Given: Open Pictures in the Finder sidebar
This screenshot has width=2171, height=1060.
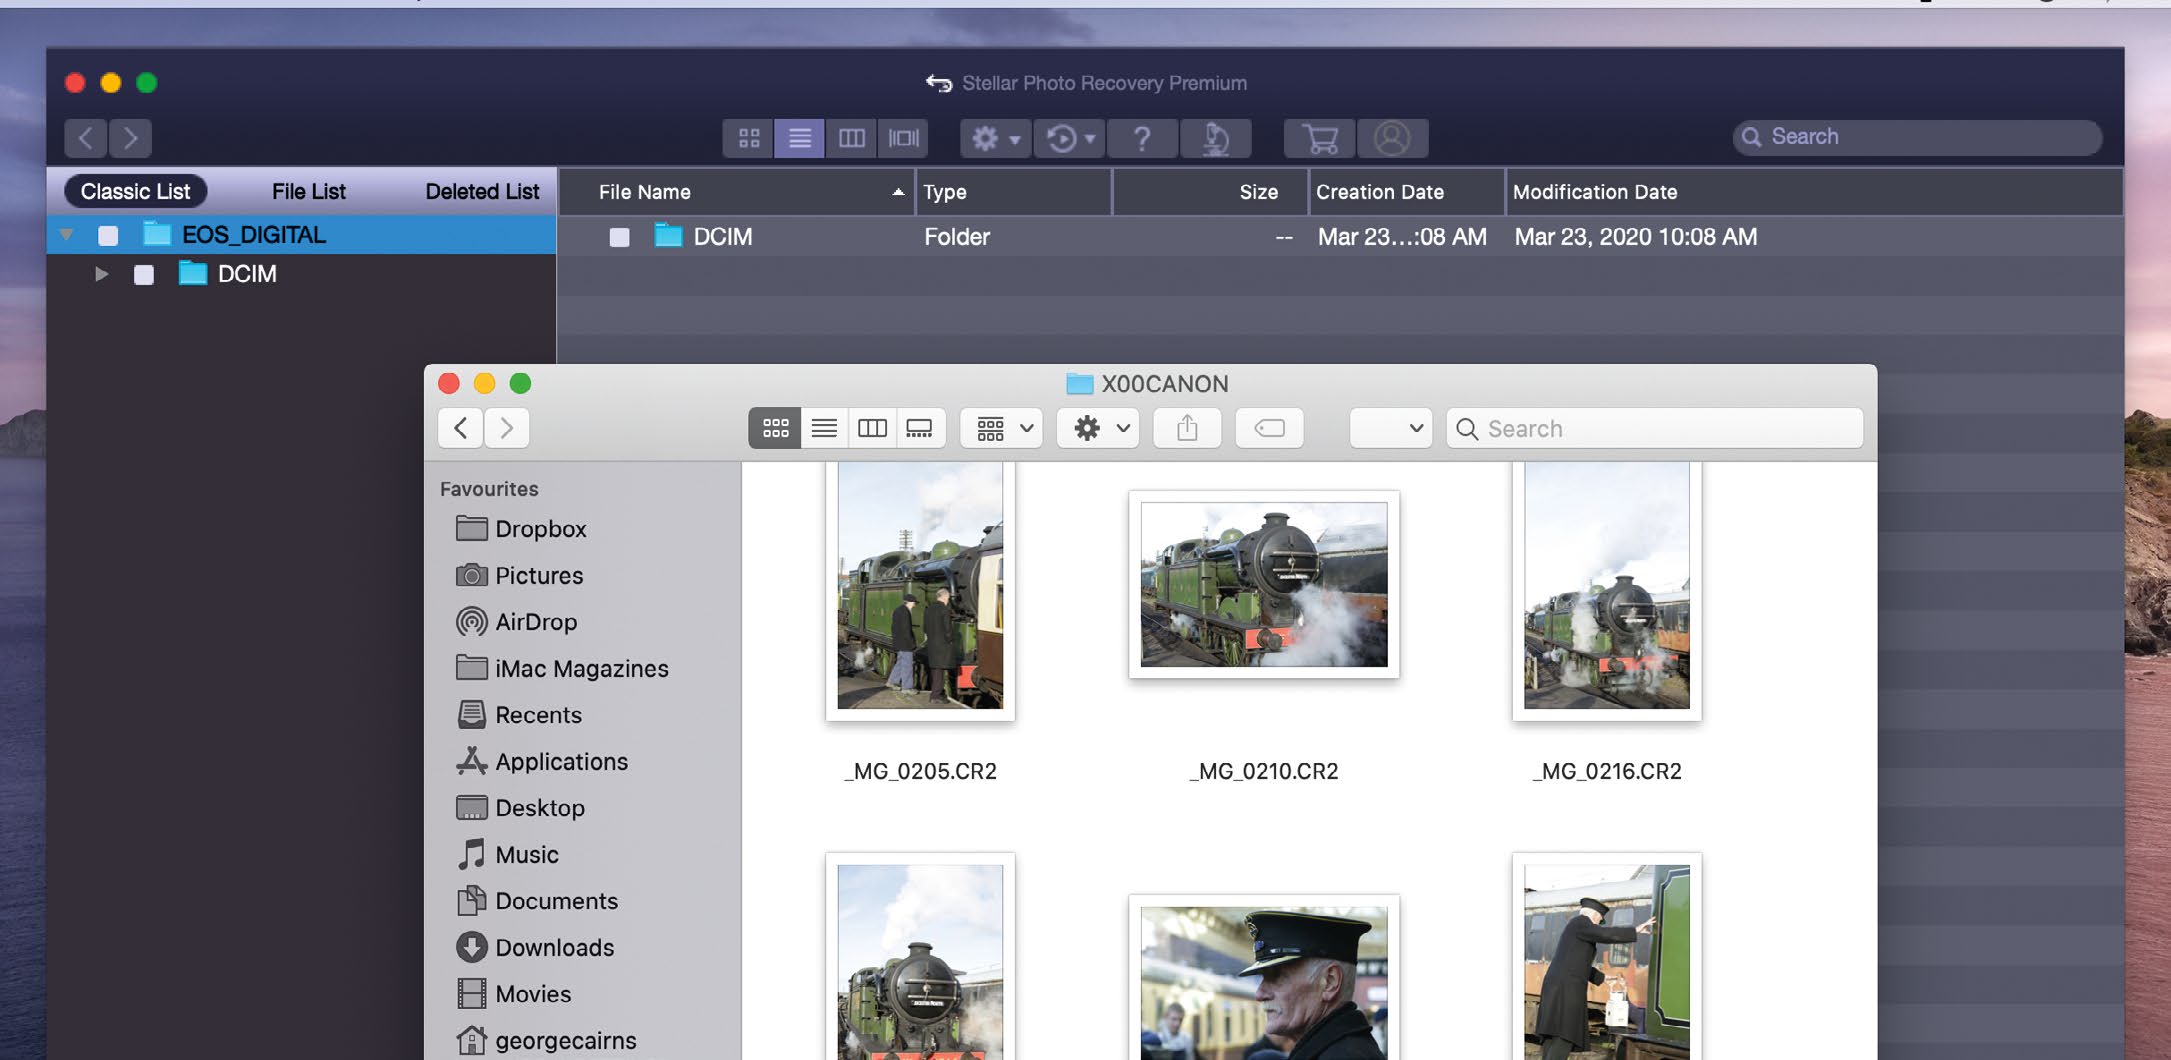Looking at the screenshot, I should point(519,576).
